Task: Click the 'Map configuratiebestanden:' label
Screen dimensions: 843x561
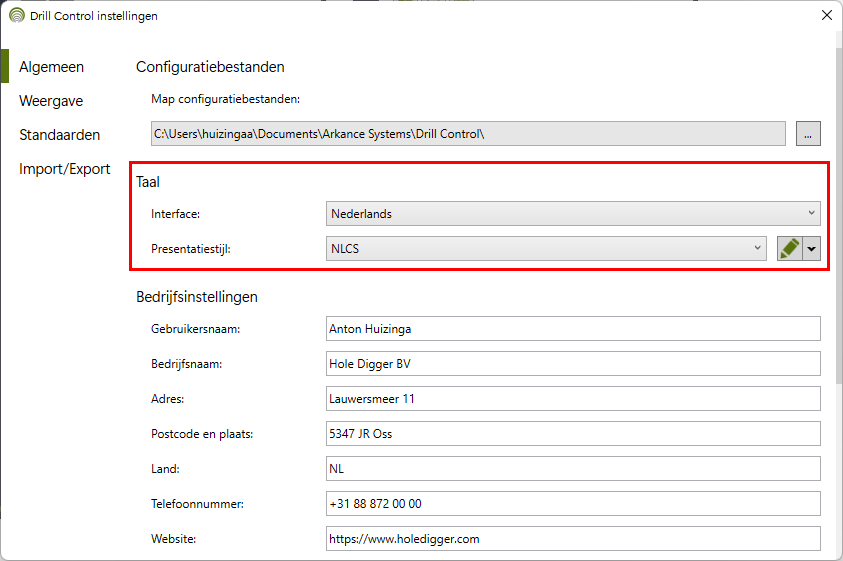Action: point(225,99)
